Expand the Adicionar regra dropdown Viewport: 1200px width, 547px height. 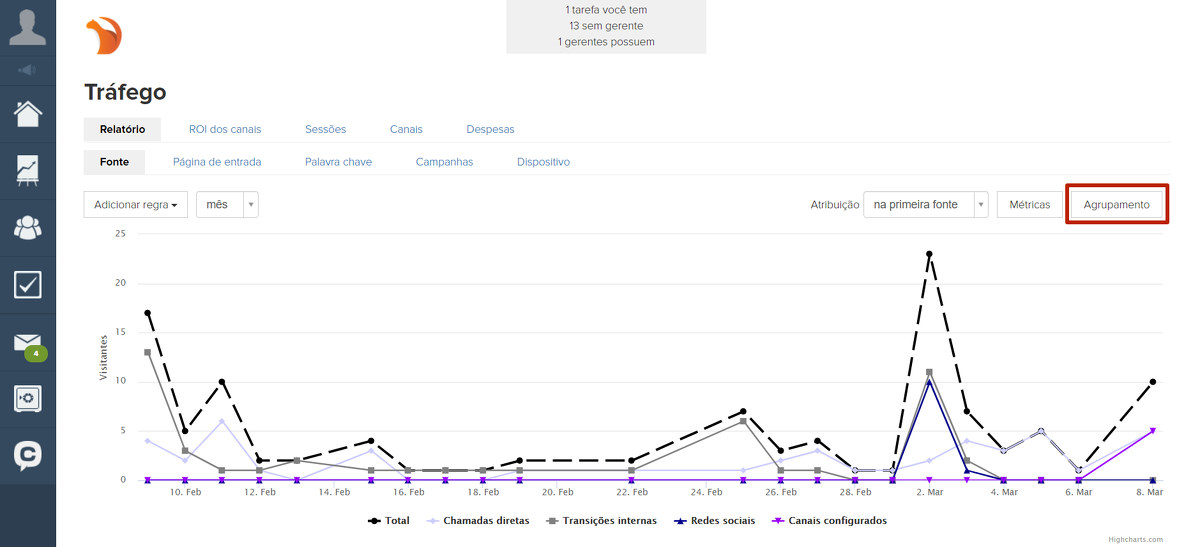(x=136, y=205)
